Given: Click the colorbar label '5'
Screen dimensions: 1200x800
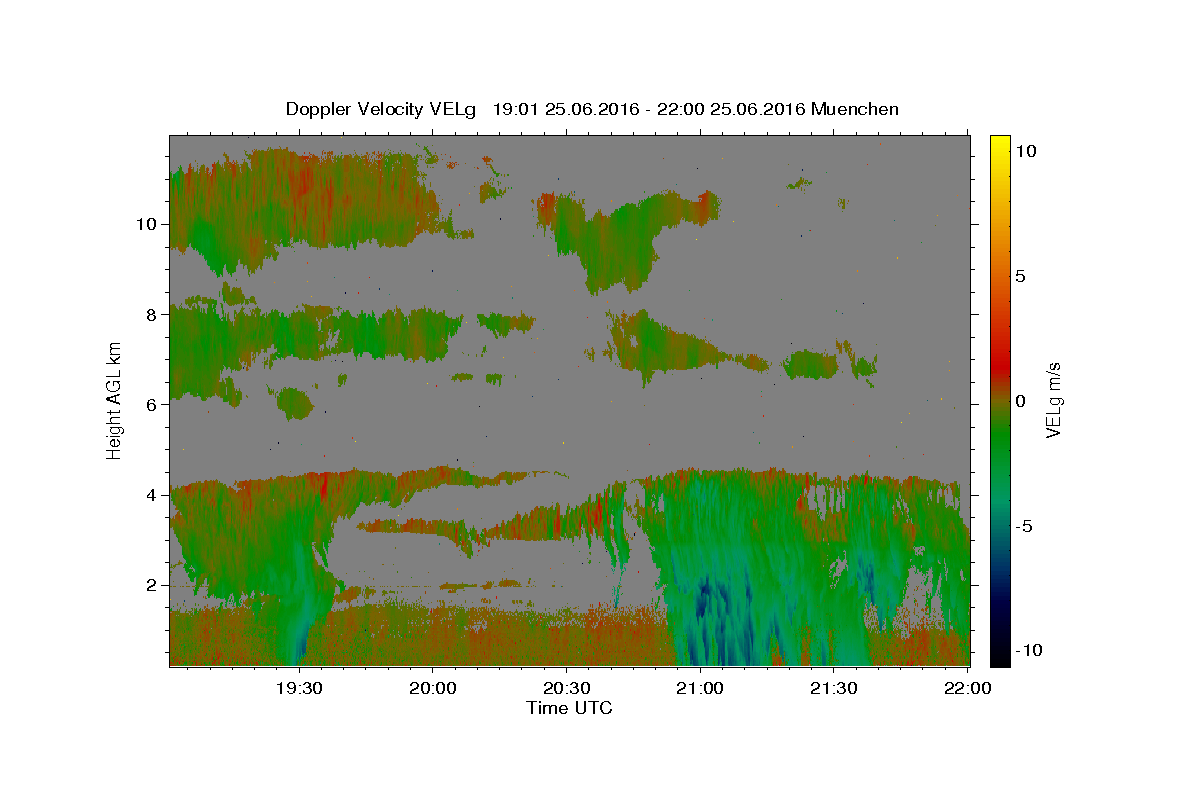Looking at the screenshot, I should [1023, 276].
